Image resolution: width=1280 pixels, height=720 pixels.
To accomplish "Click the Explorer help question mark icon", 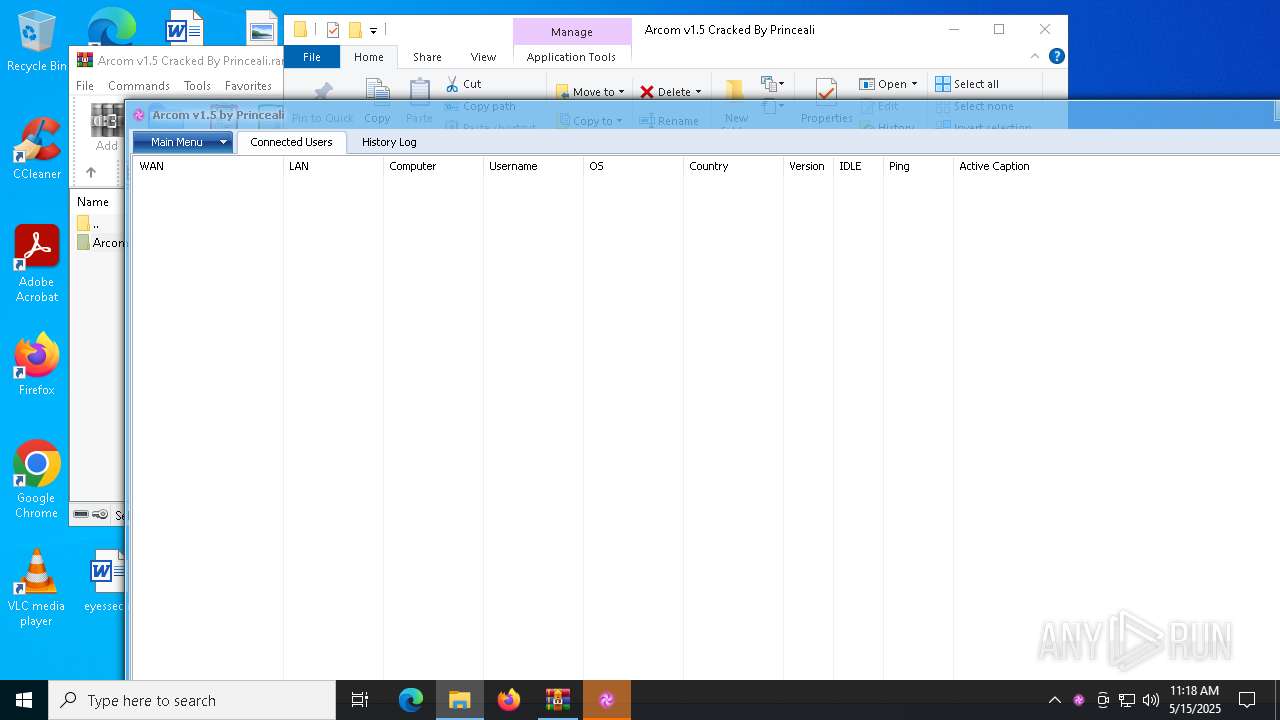I will pos(1056,57).
